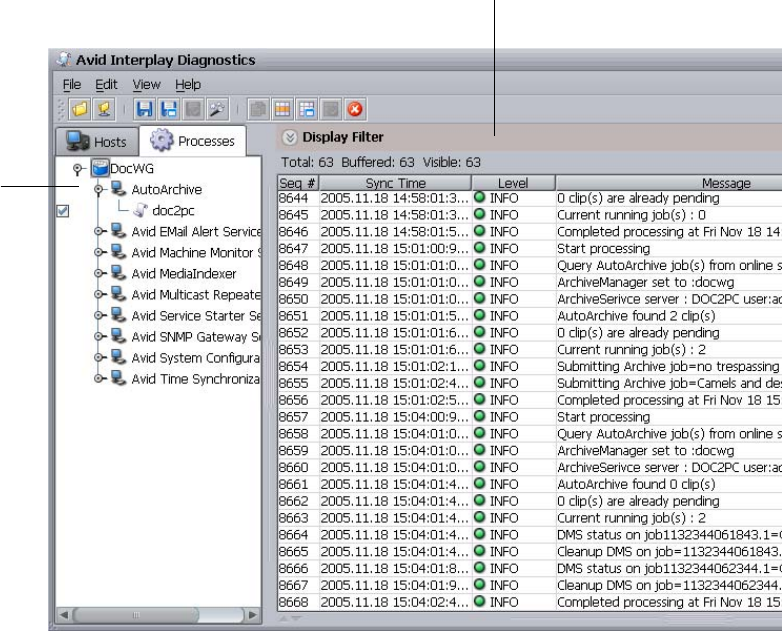The height and width of the screenshot is (631, 782).
Task: Collapse the DocWG tree root node
Action: [x=78, y=170]
